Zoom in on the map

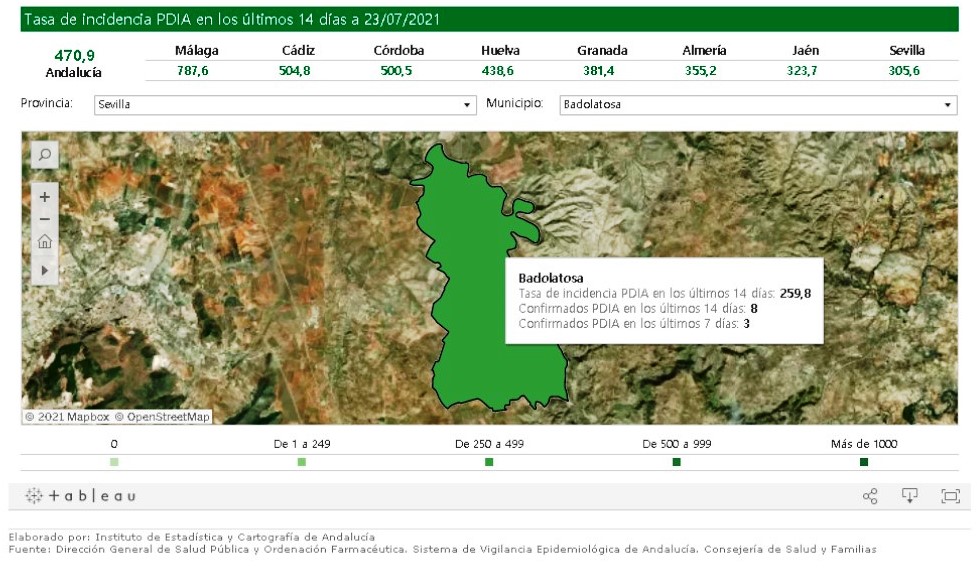(45, 197)
